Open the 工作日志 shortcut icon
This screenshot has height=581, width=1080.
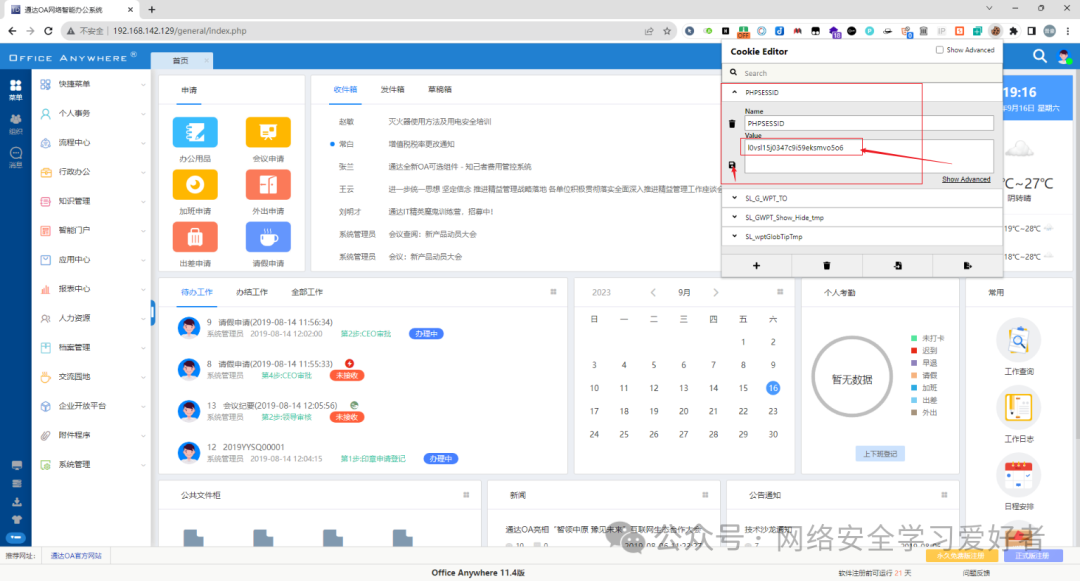tap(1019, 408)
